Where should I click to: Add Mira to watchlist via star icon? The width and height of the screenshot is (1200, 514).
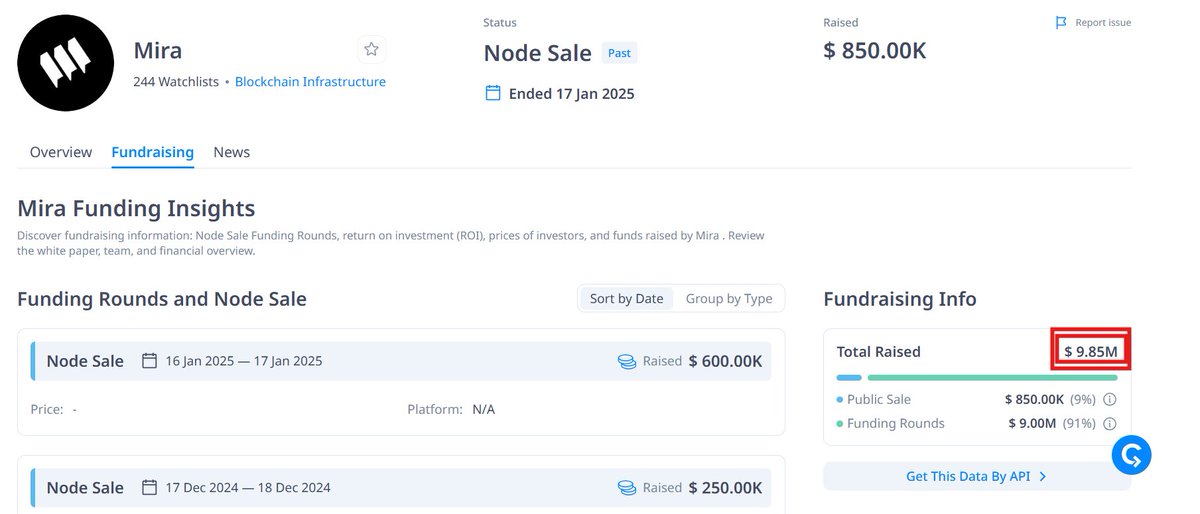(x=371, y=49)
